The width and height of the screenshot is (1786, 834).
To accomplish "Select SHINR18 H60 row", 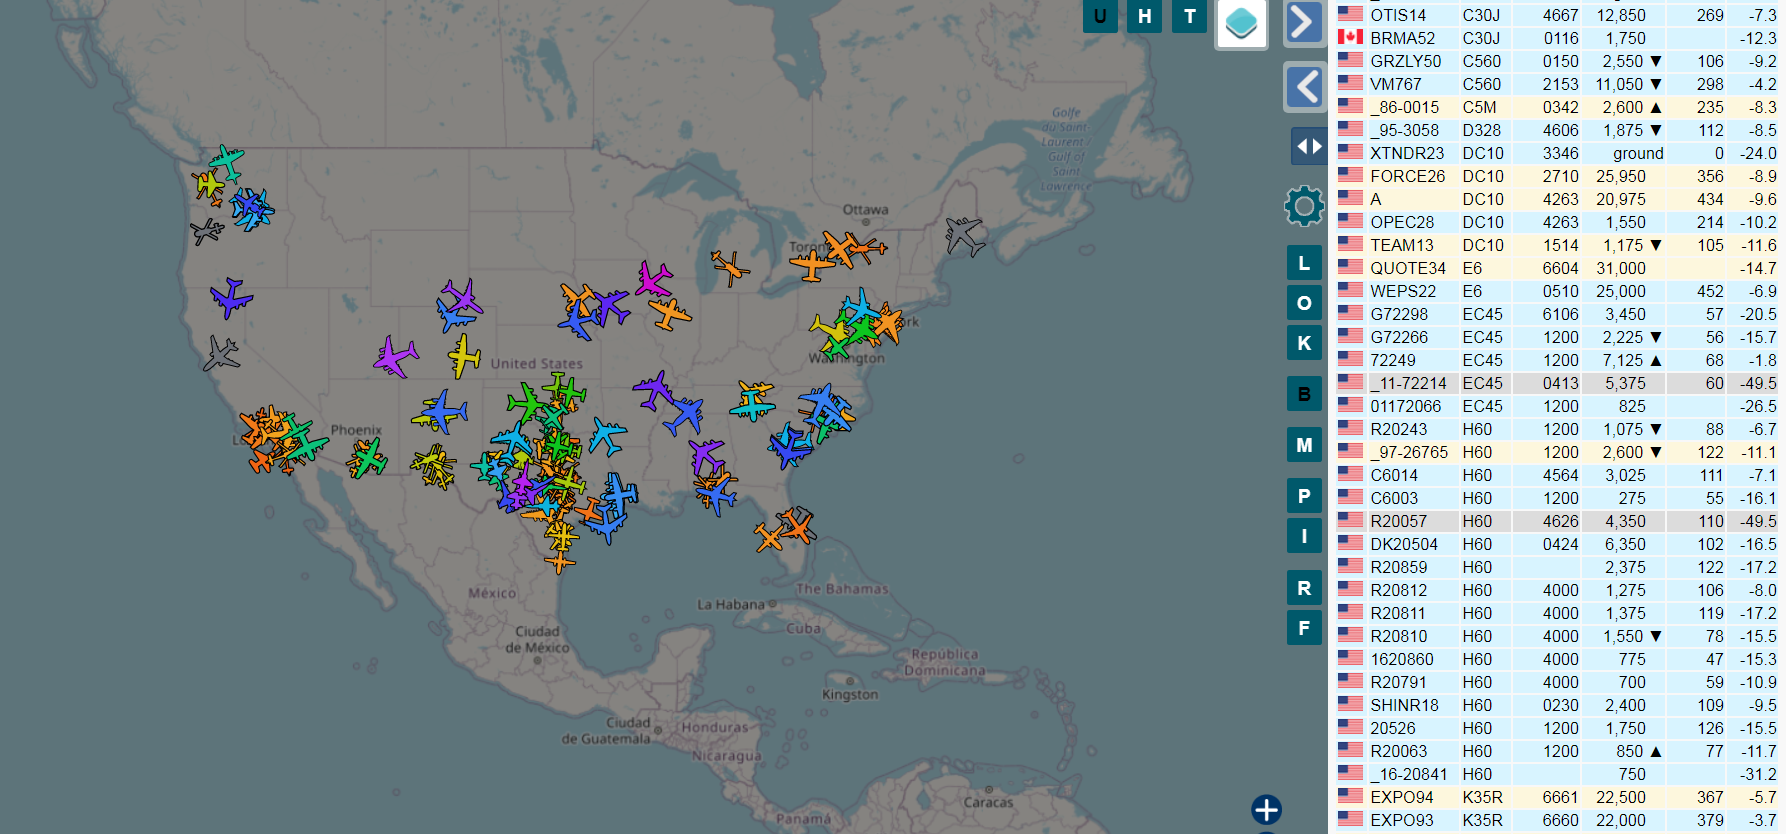I will (1557, 705).
